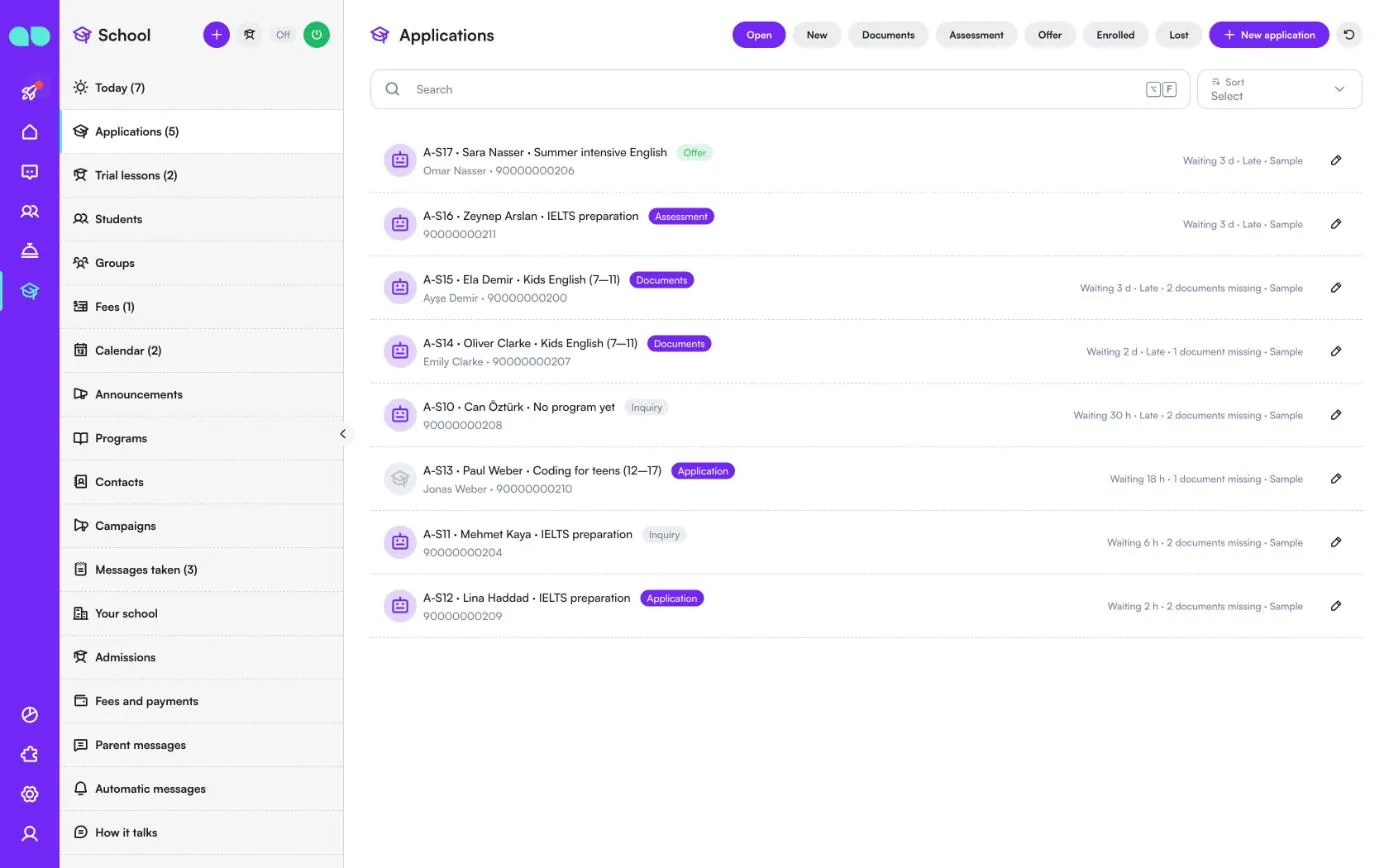Open Groups in the sidebar
Image resolution: width=1389 pixels, height=868 pixels.
pyautogui.click(x=202, y=263)
